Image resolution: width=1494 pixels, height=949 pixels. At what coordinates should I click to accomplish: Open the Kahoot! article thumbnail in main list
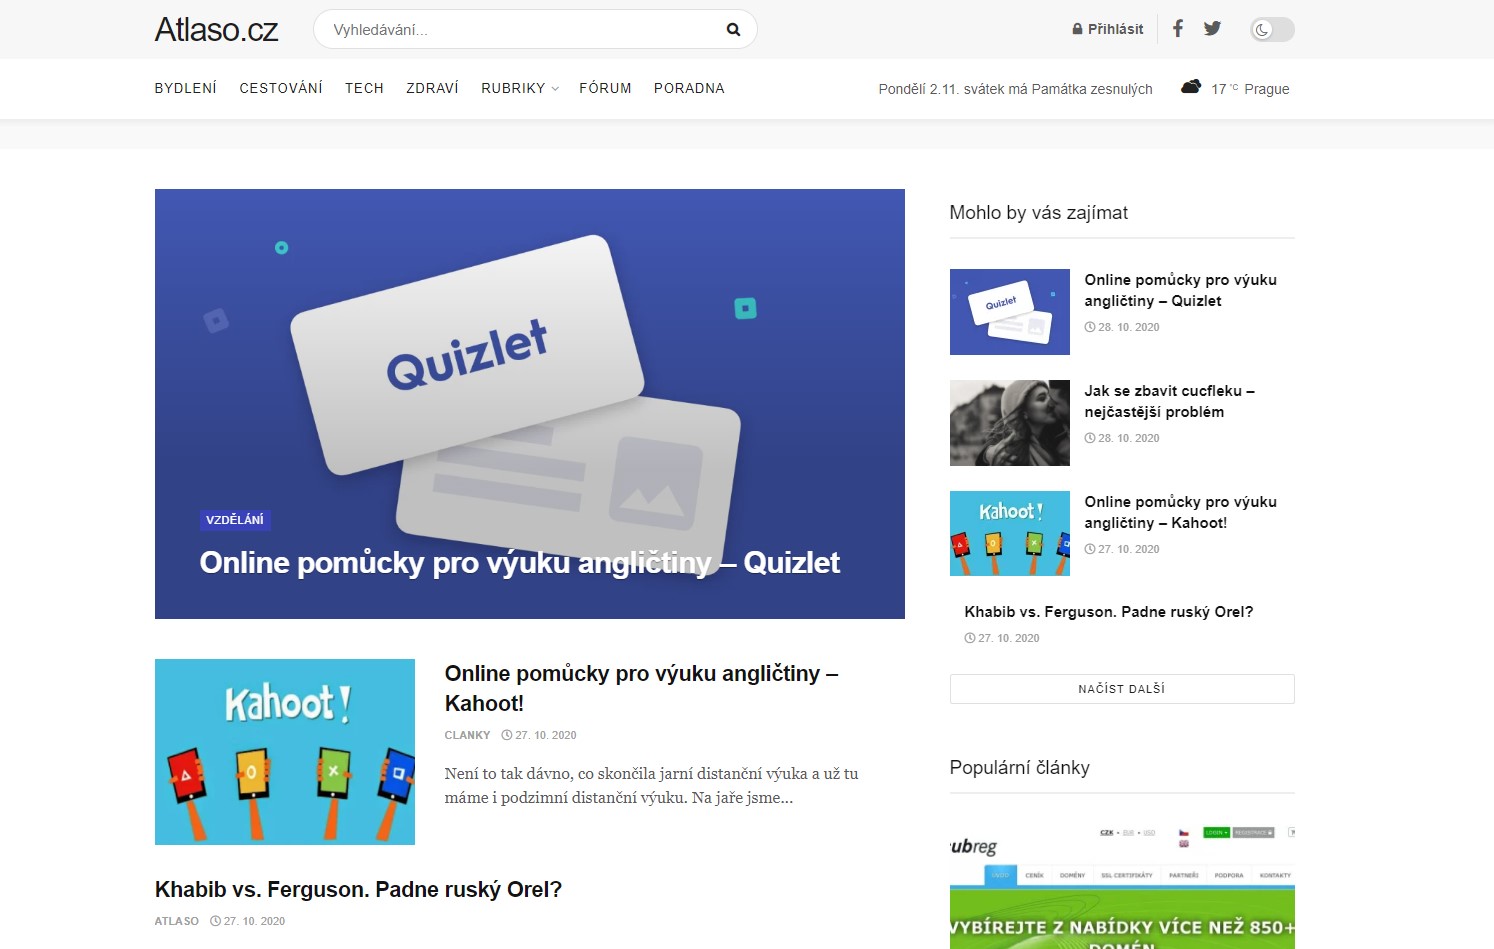pyautogui.click(x=285, y=752)
